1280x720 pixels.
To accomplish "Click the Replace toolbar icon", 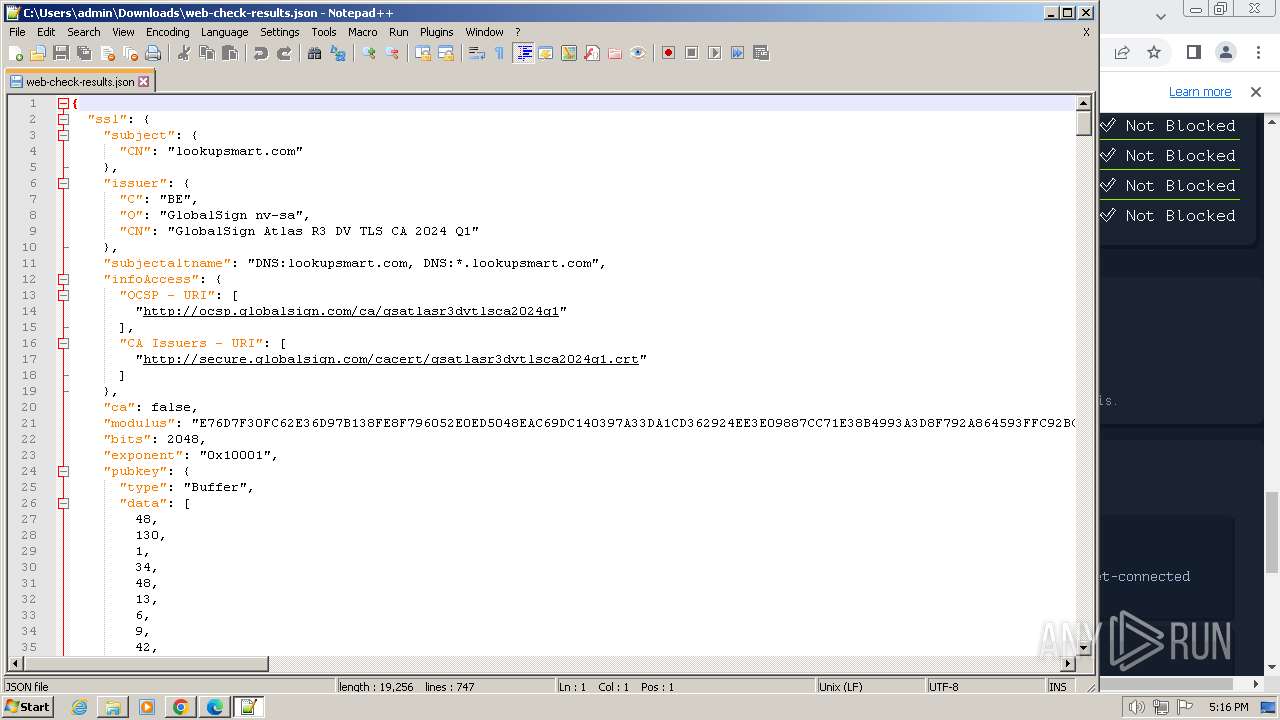I will 338,53.
